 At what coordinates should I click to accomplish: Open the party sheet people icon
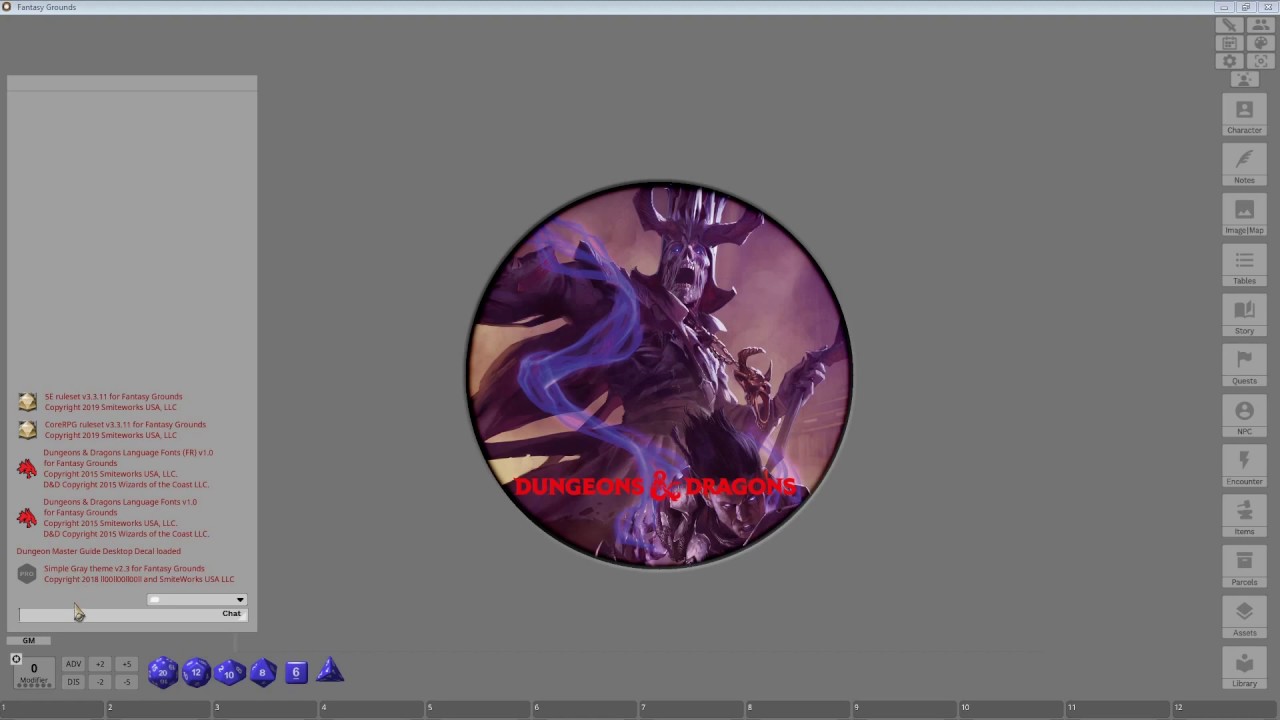(1260, 25)
